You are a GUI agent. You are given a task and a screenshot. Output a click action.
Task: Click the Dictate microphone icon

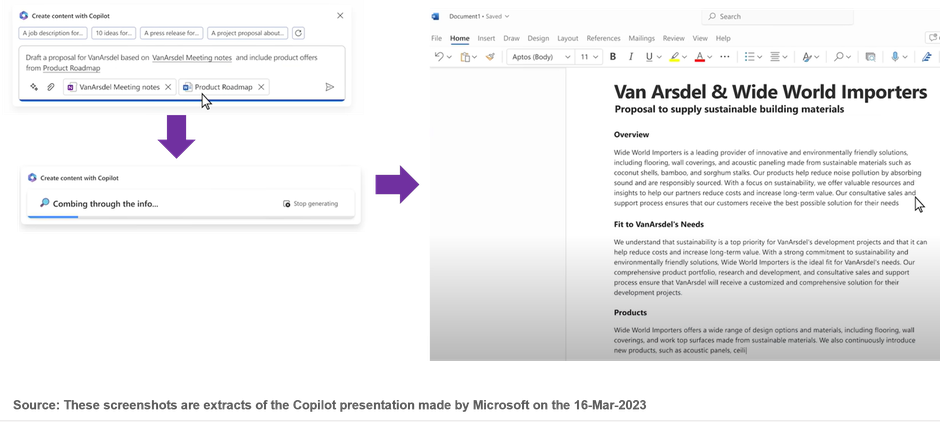(x=895, y=57)
